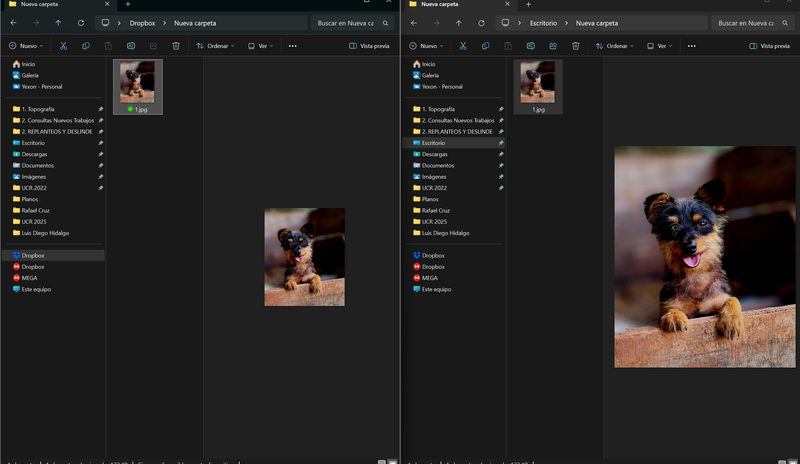Toggle Vista previa pane in right window
This screenshot has height=464, width=800.
pos(769,45)
